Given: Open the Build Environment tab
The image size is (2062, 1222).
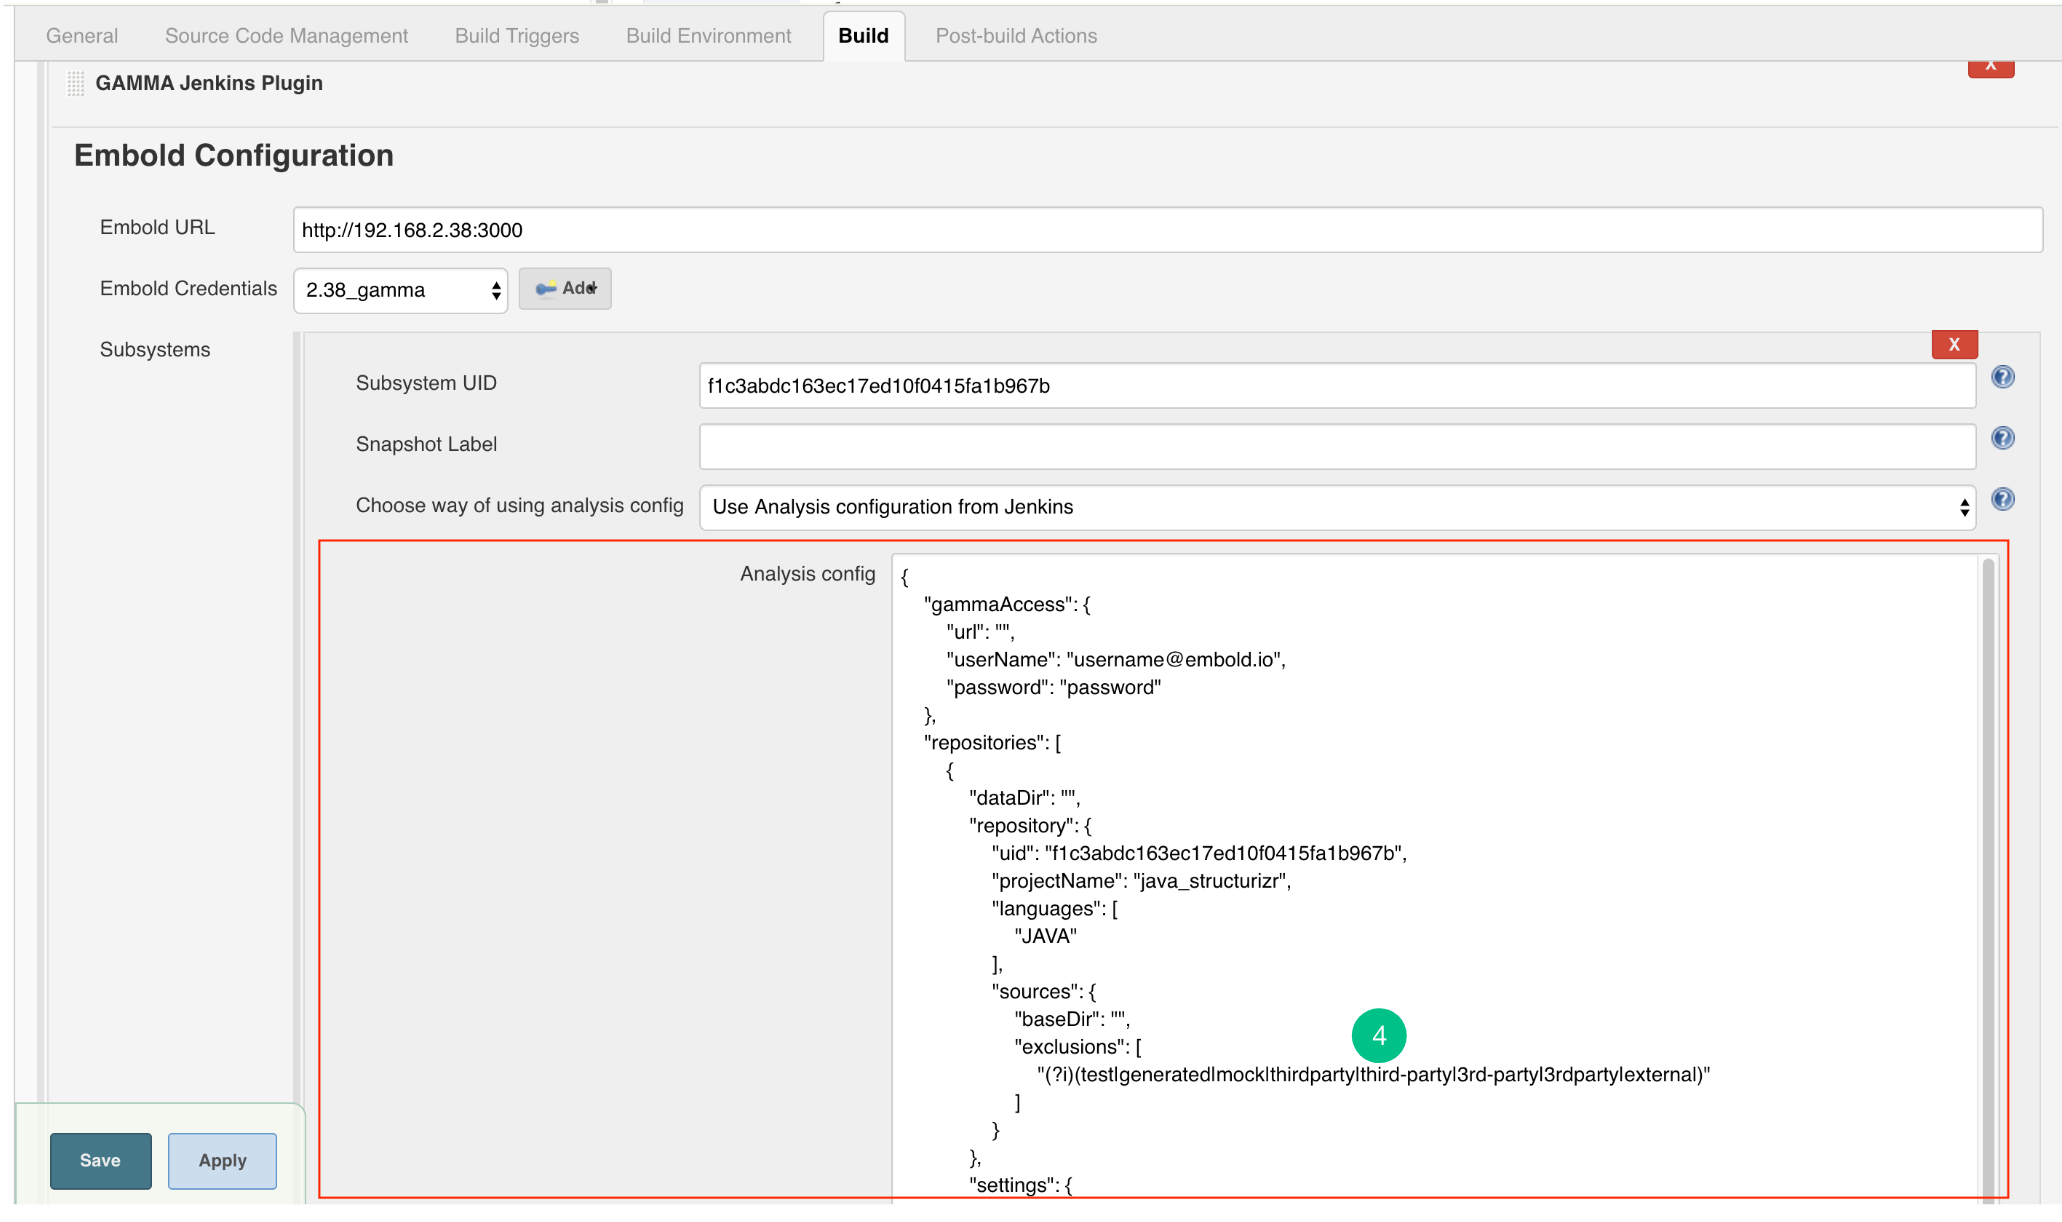Looking at the screenshot, I should [x=708, y=36].
